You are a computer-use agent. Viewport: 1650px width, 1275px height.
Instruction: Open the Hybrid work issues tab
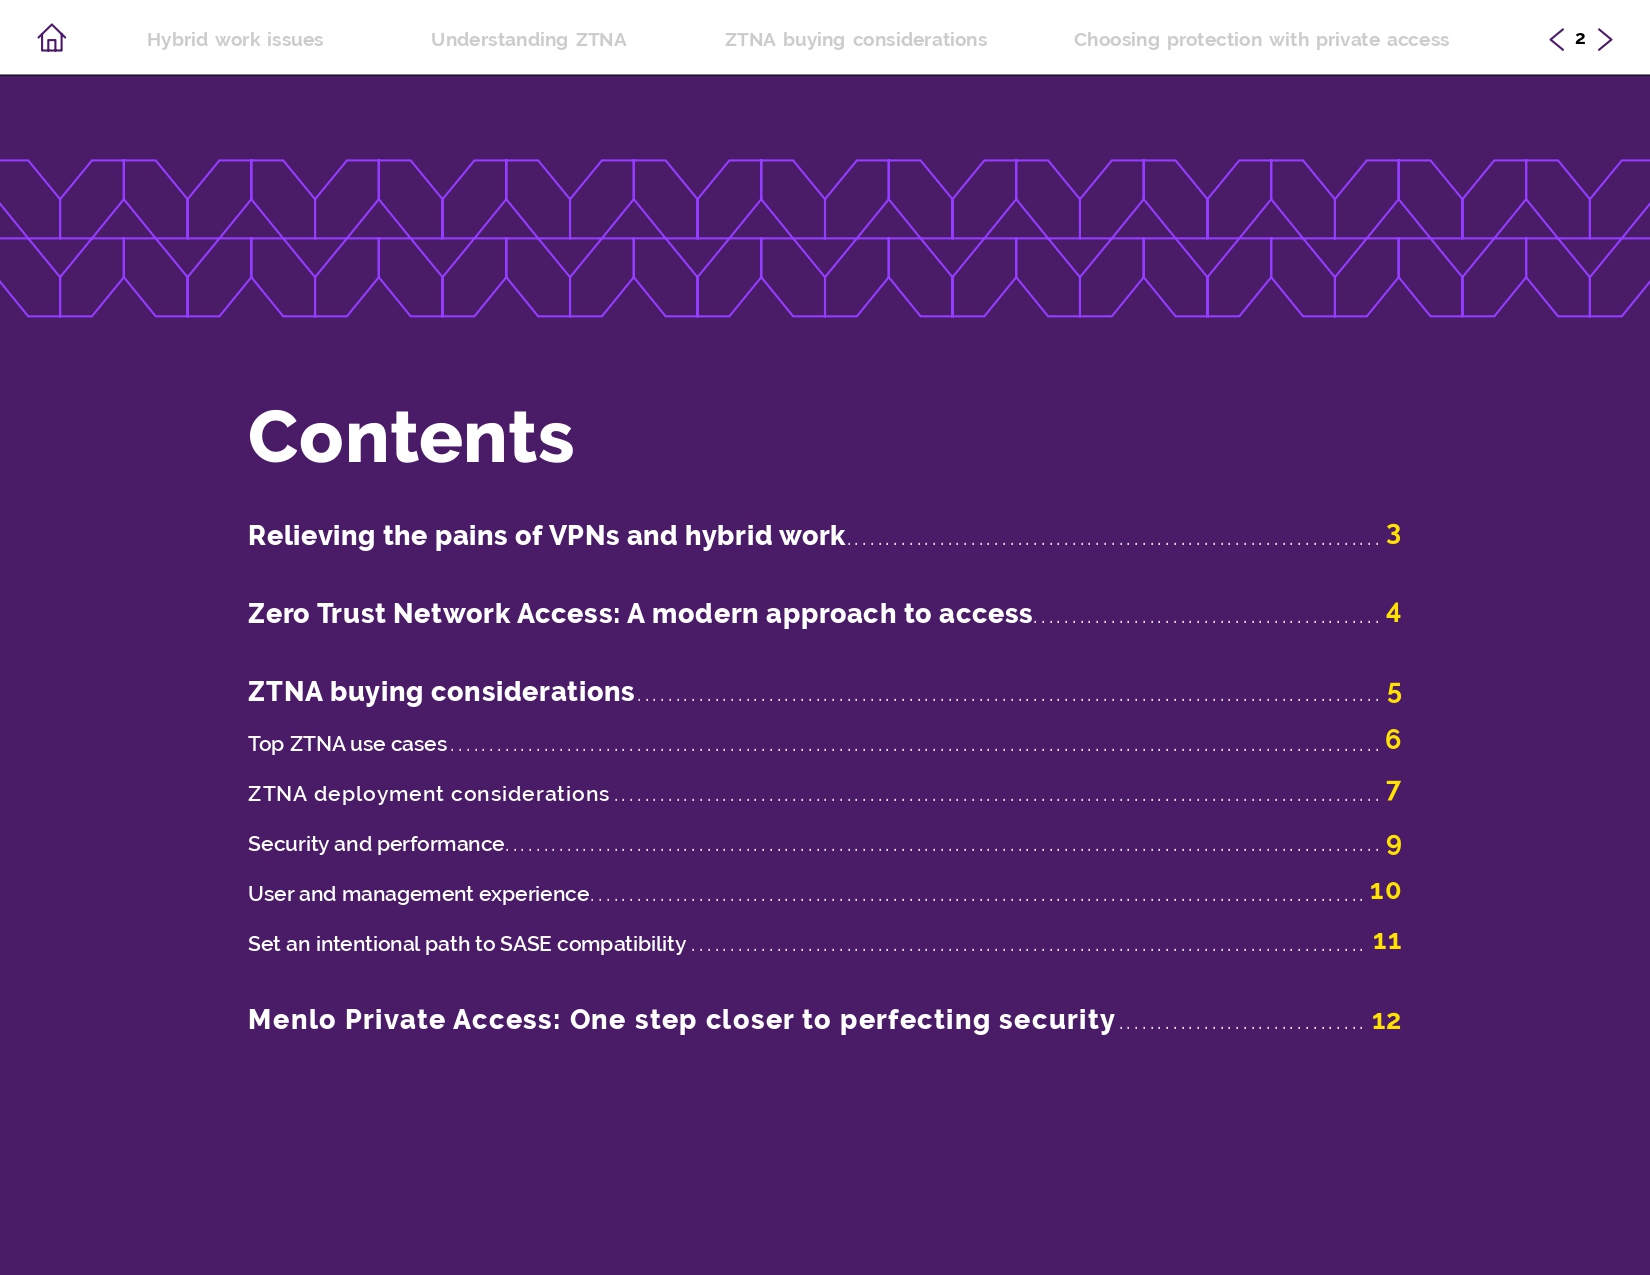[x=235, y=40]
